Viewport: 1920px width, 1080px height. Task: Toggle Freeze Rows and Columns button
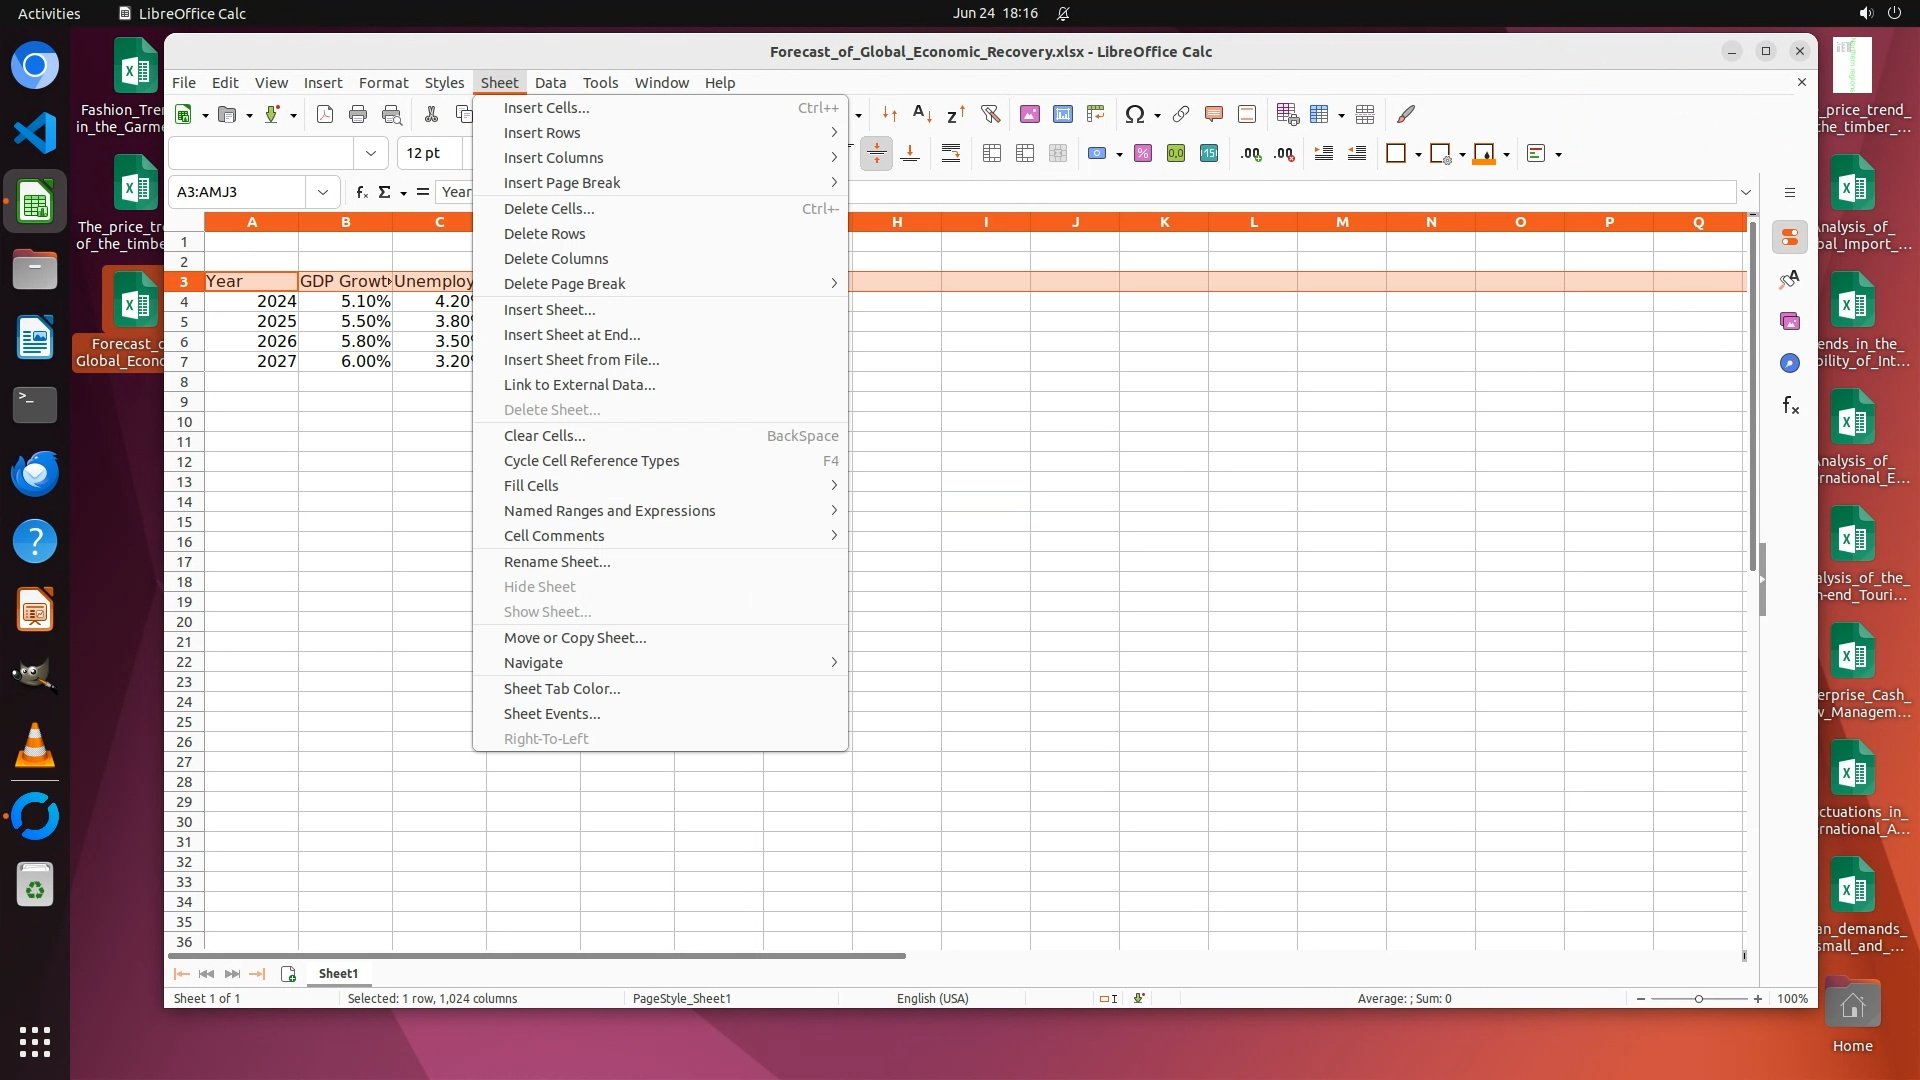(1320, 114)
